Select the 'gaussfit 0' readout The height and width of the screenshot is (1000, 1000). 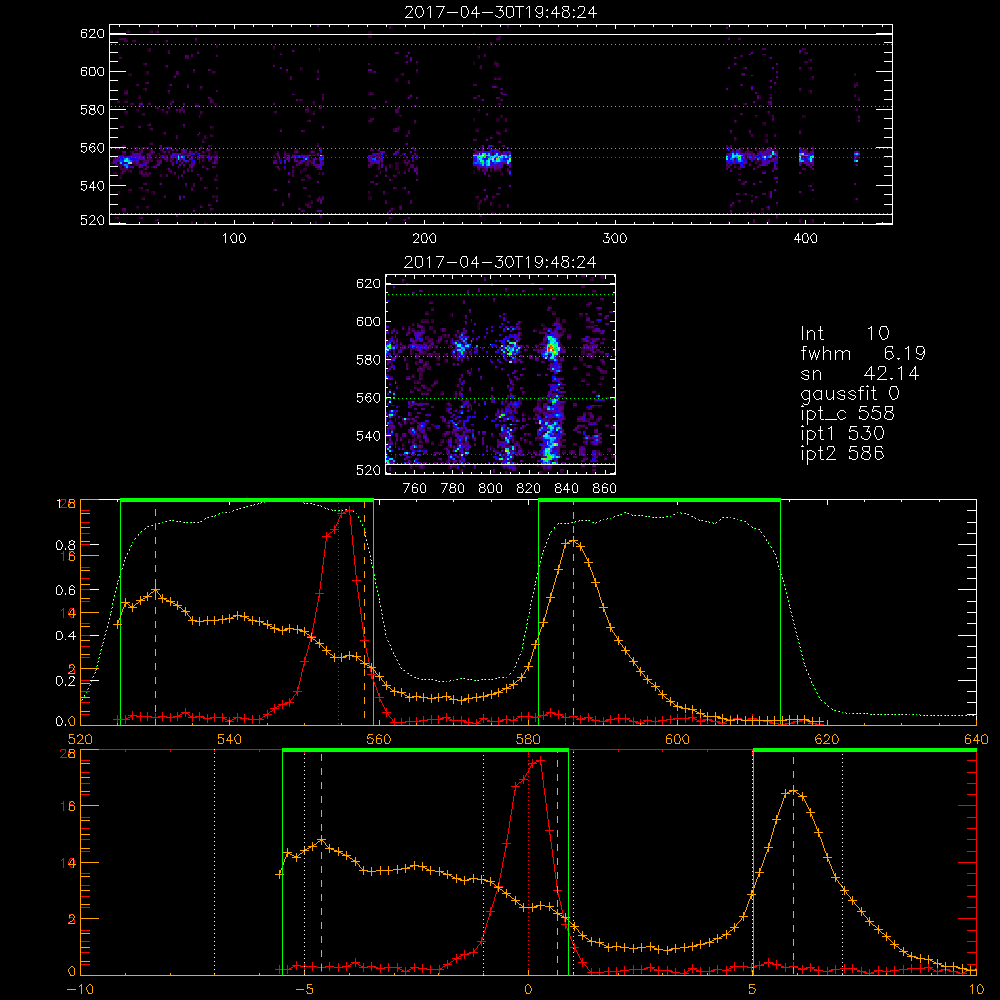coord(849,393)
